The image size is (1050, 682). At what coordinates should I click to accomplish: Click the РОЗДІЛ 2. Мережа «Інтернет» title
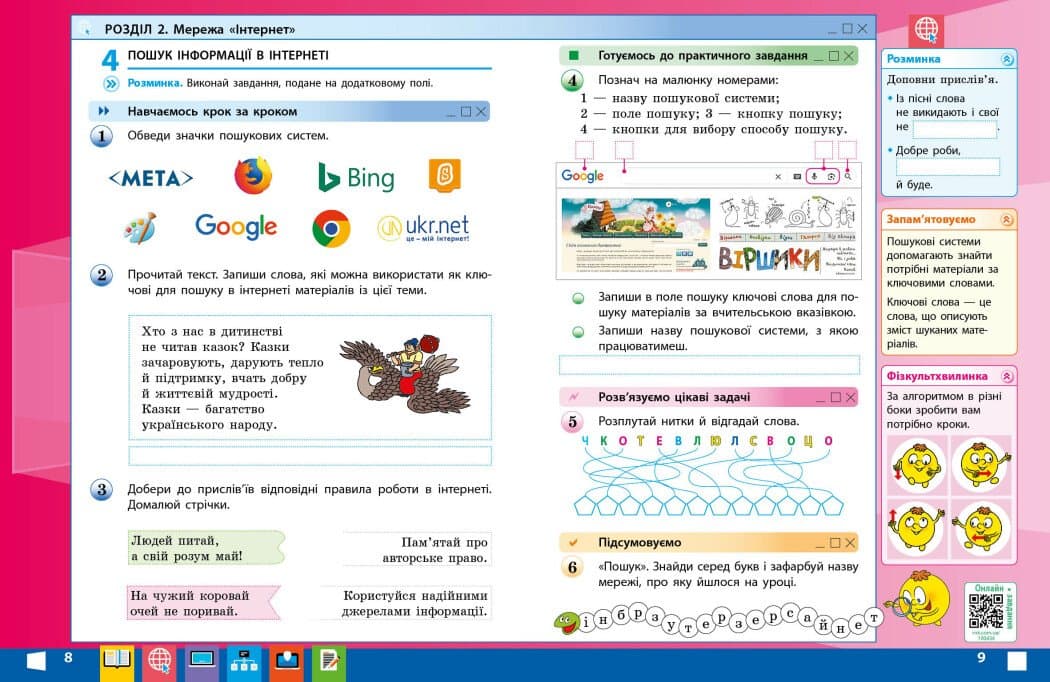pyautogui.click(x=200, y=29)
